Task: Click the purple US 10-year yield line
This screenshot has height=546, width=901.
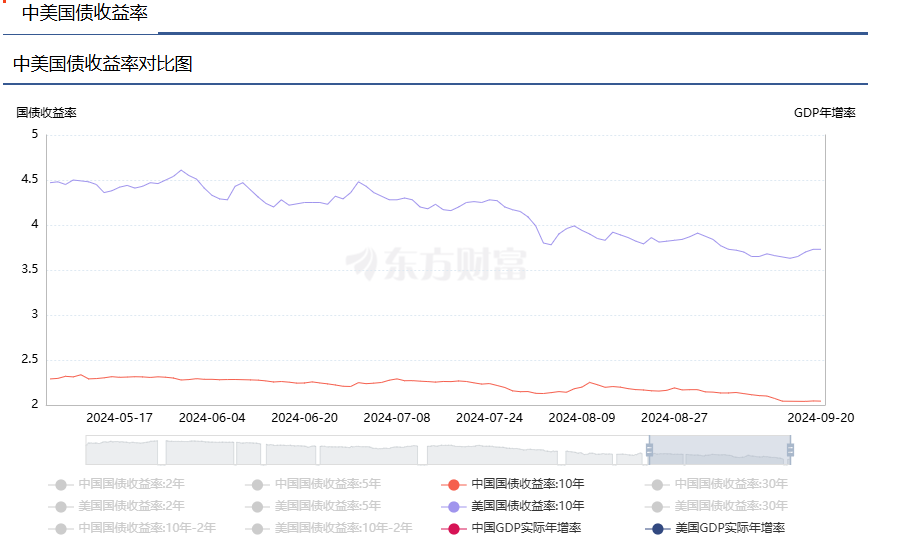Action: (x=437, y=207)
